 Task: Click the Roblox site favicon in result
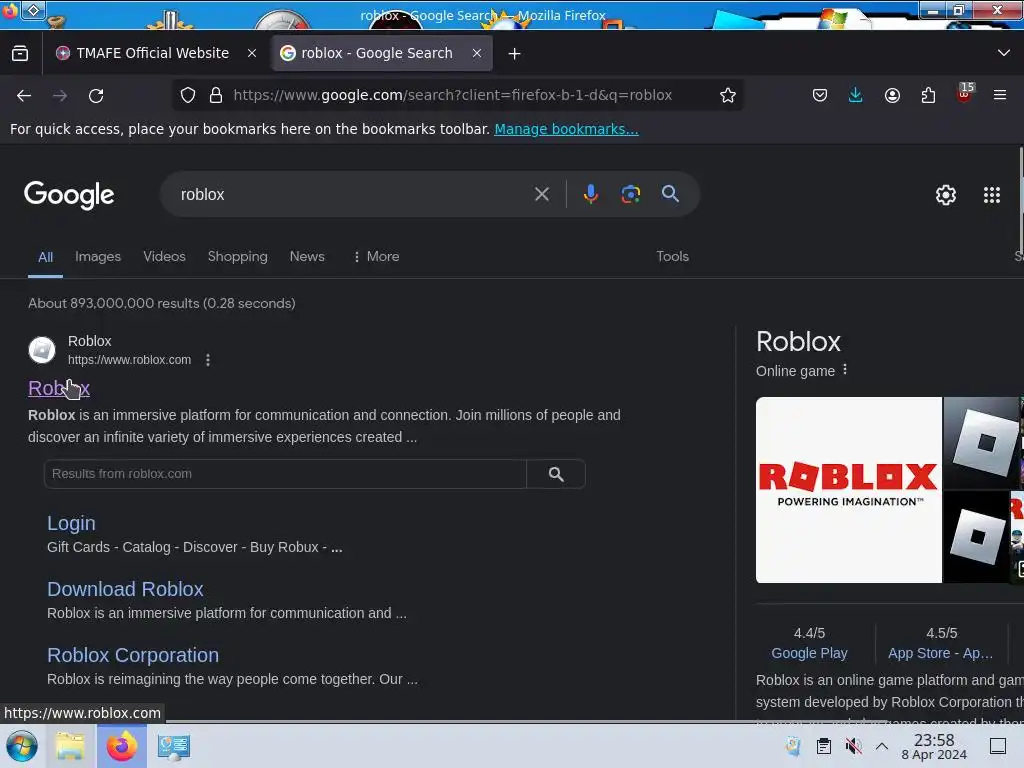pos(42,350)
